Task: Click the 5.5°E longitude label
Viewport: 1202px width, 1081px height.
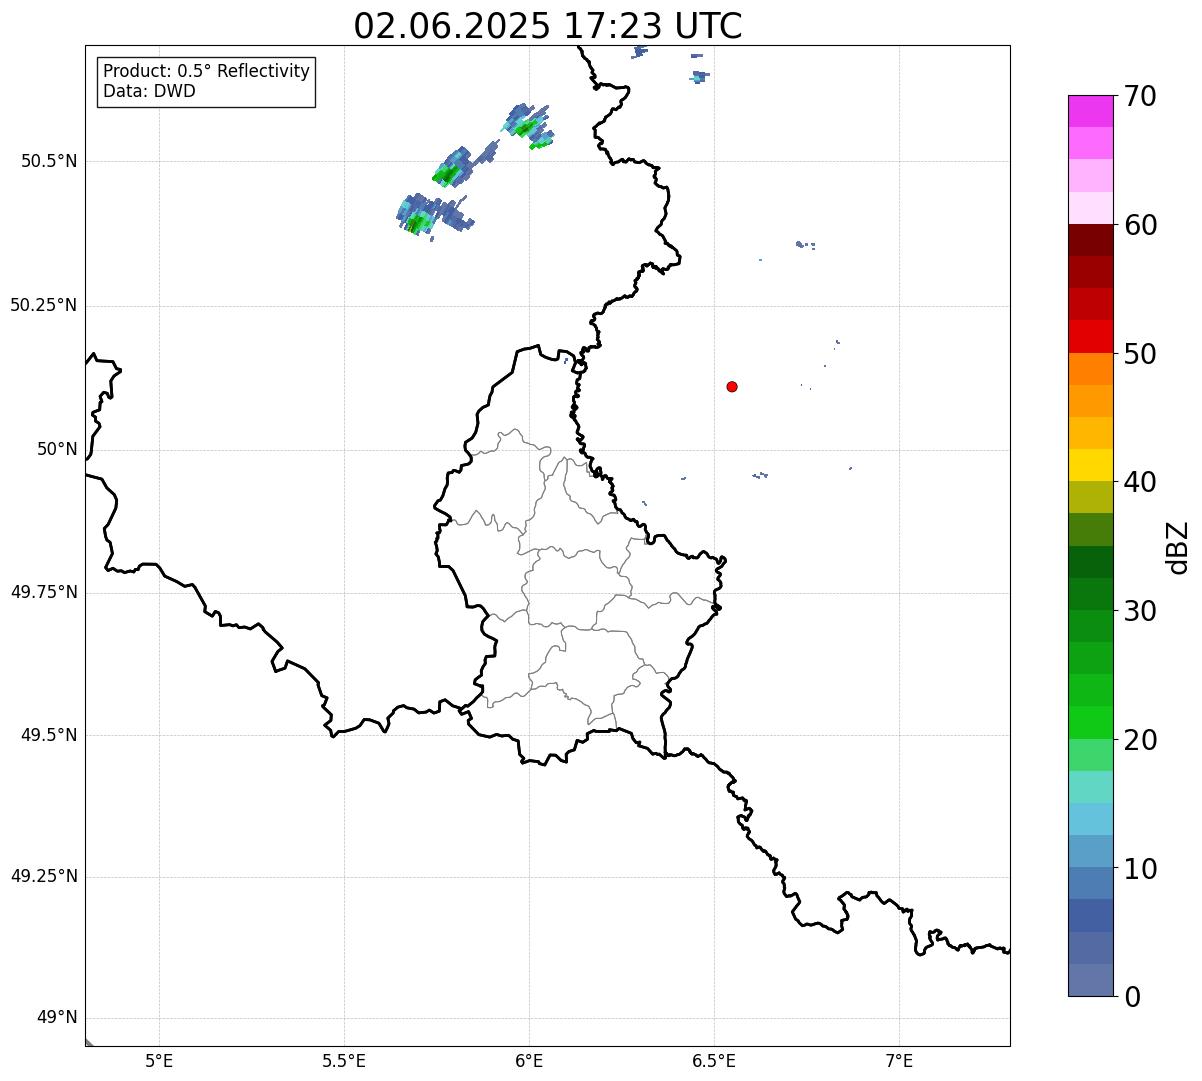Action: (x=344, y=1060)
